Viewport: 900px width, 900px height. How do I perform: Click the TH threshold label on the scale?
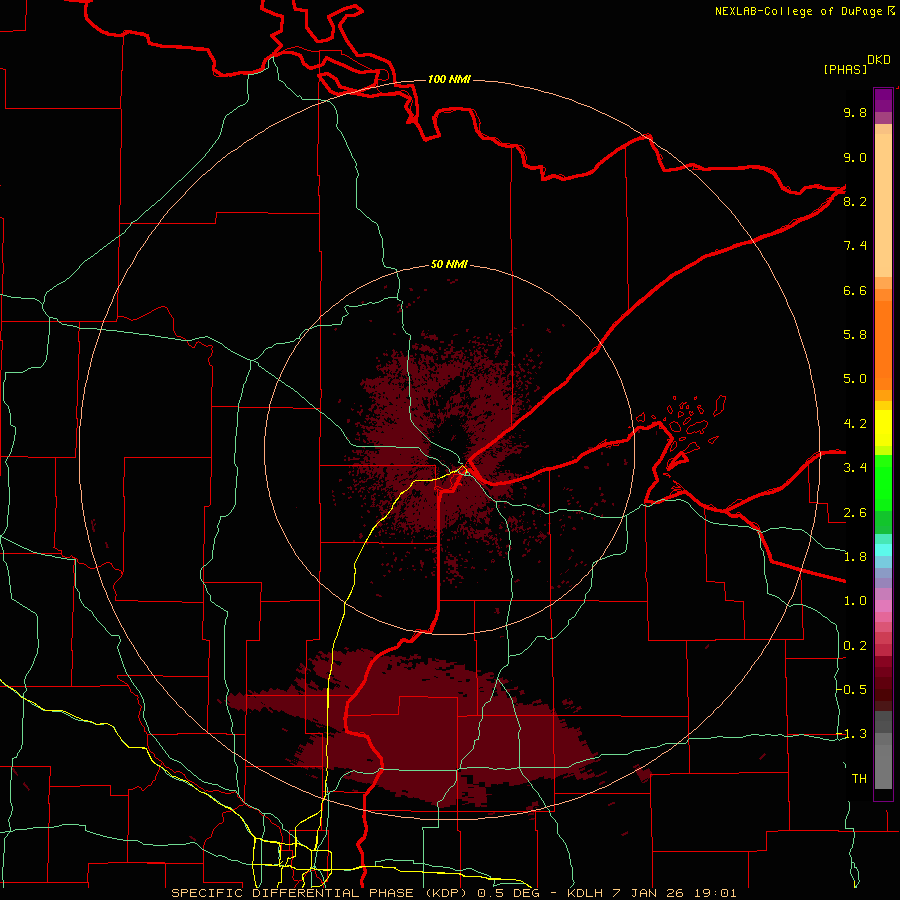pos(859,779)
